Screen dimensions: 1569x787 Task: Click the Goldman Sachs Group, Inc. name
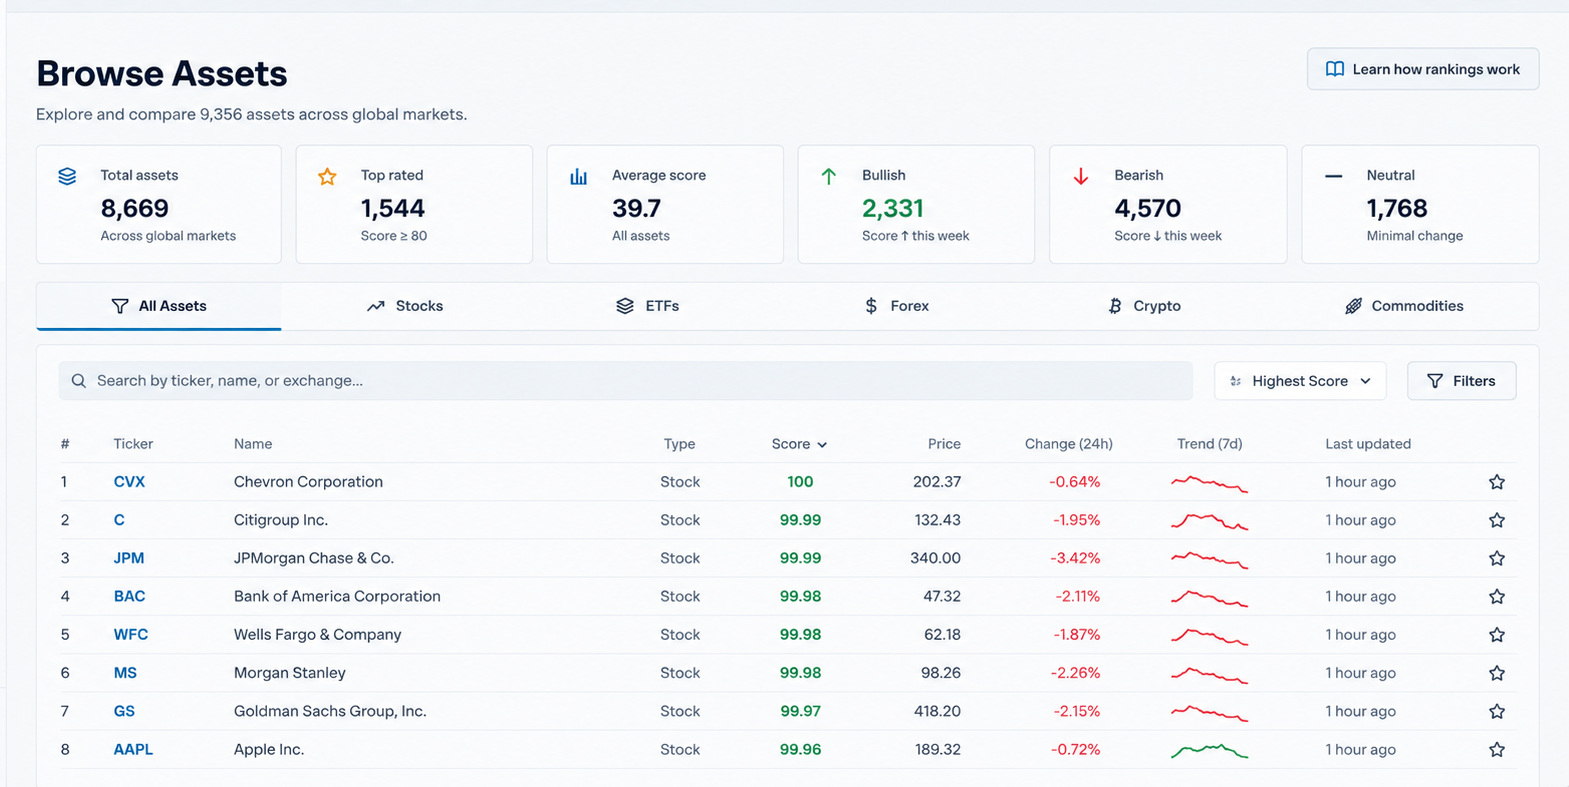pyautogui.click(x=330, y=711)
